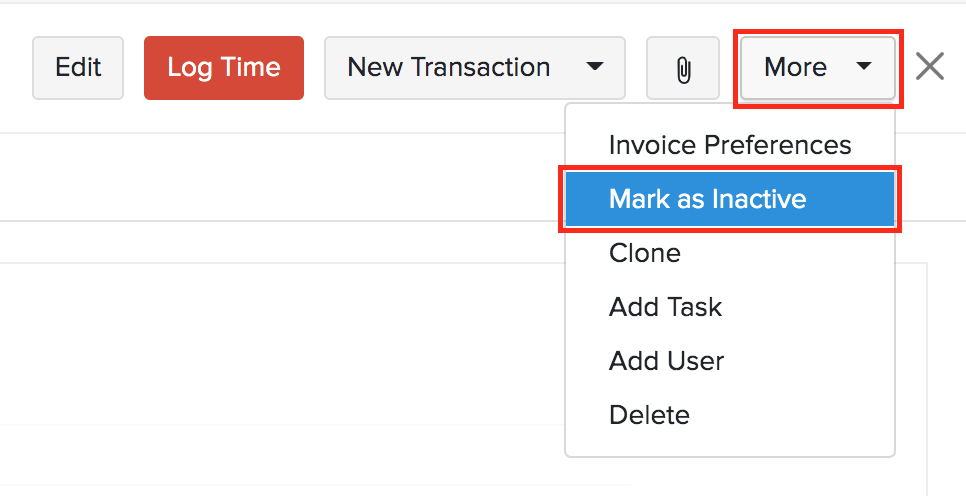Dismiss the view using the gray X

tap(930, 68)
